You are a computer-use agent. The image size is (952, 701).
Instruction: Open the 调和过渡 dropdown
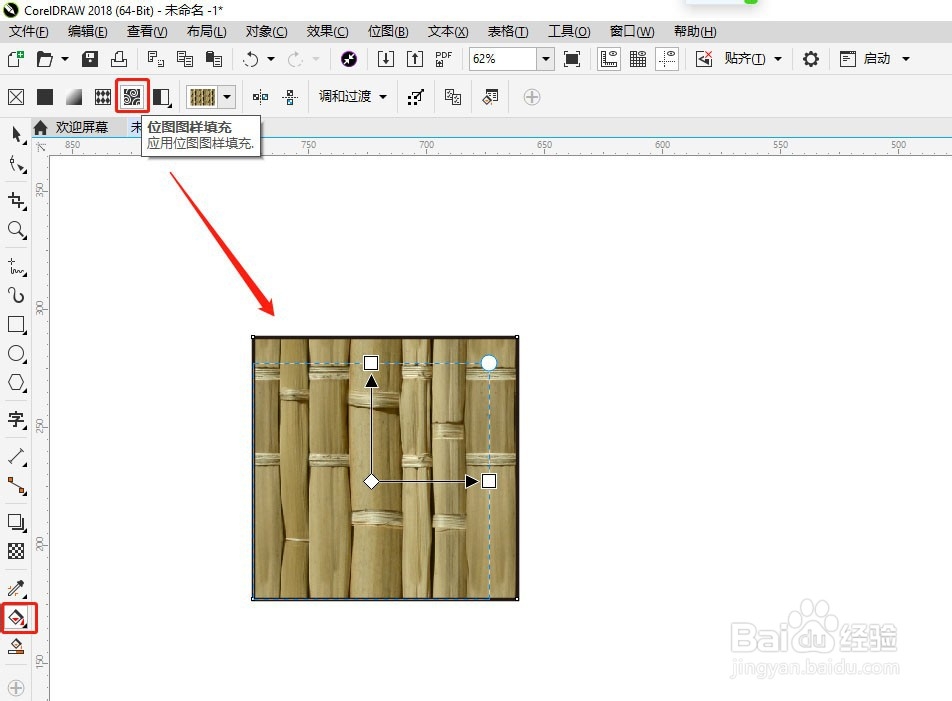point(353,97)
